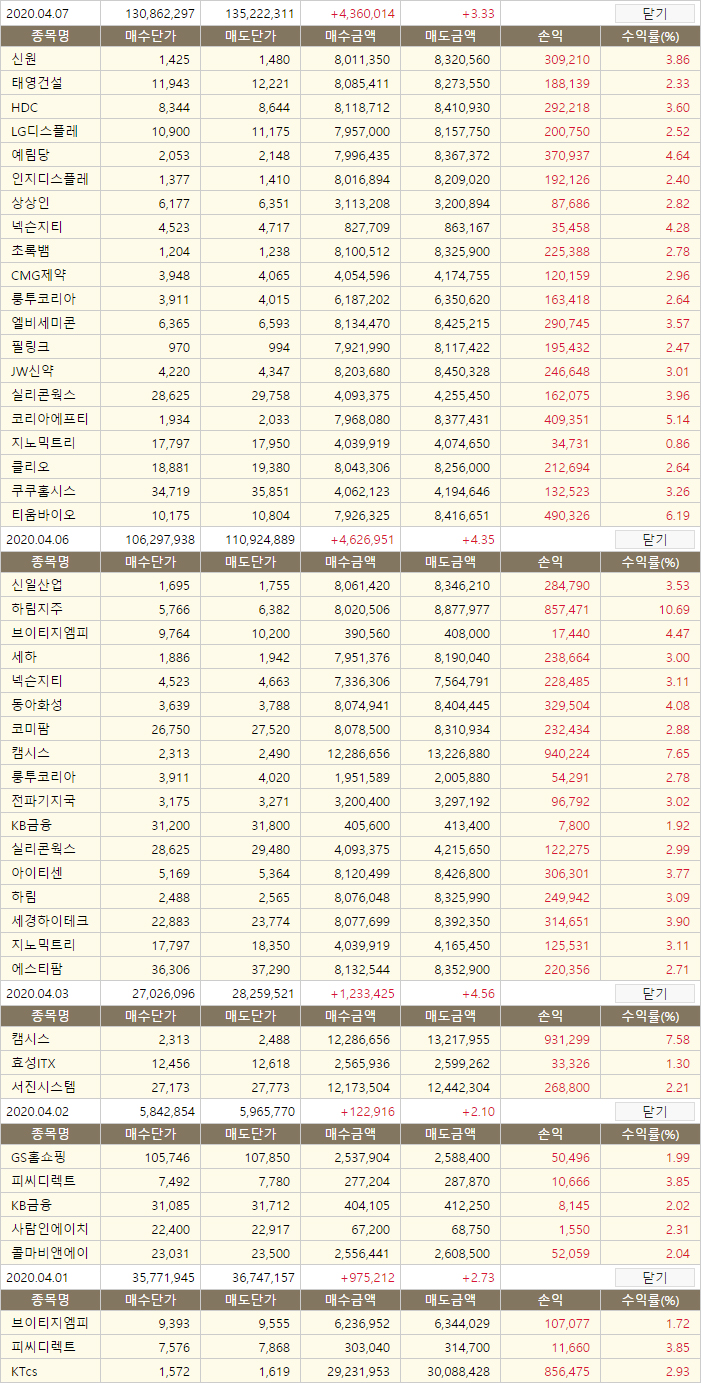The image size is (701, 1383).
Task: Click stock name 아이티센
Action: point(36,873)
